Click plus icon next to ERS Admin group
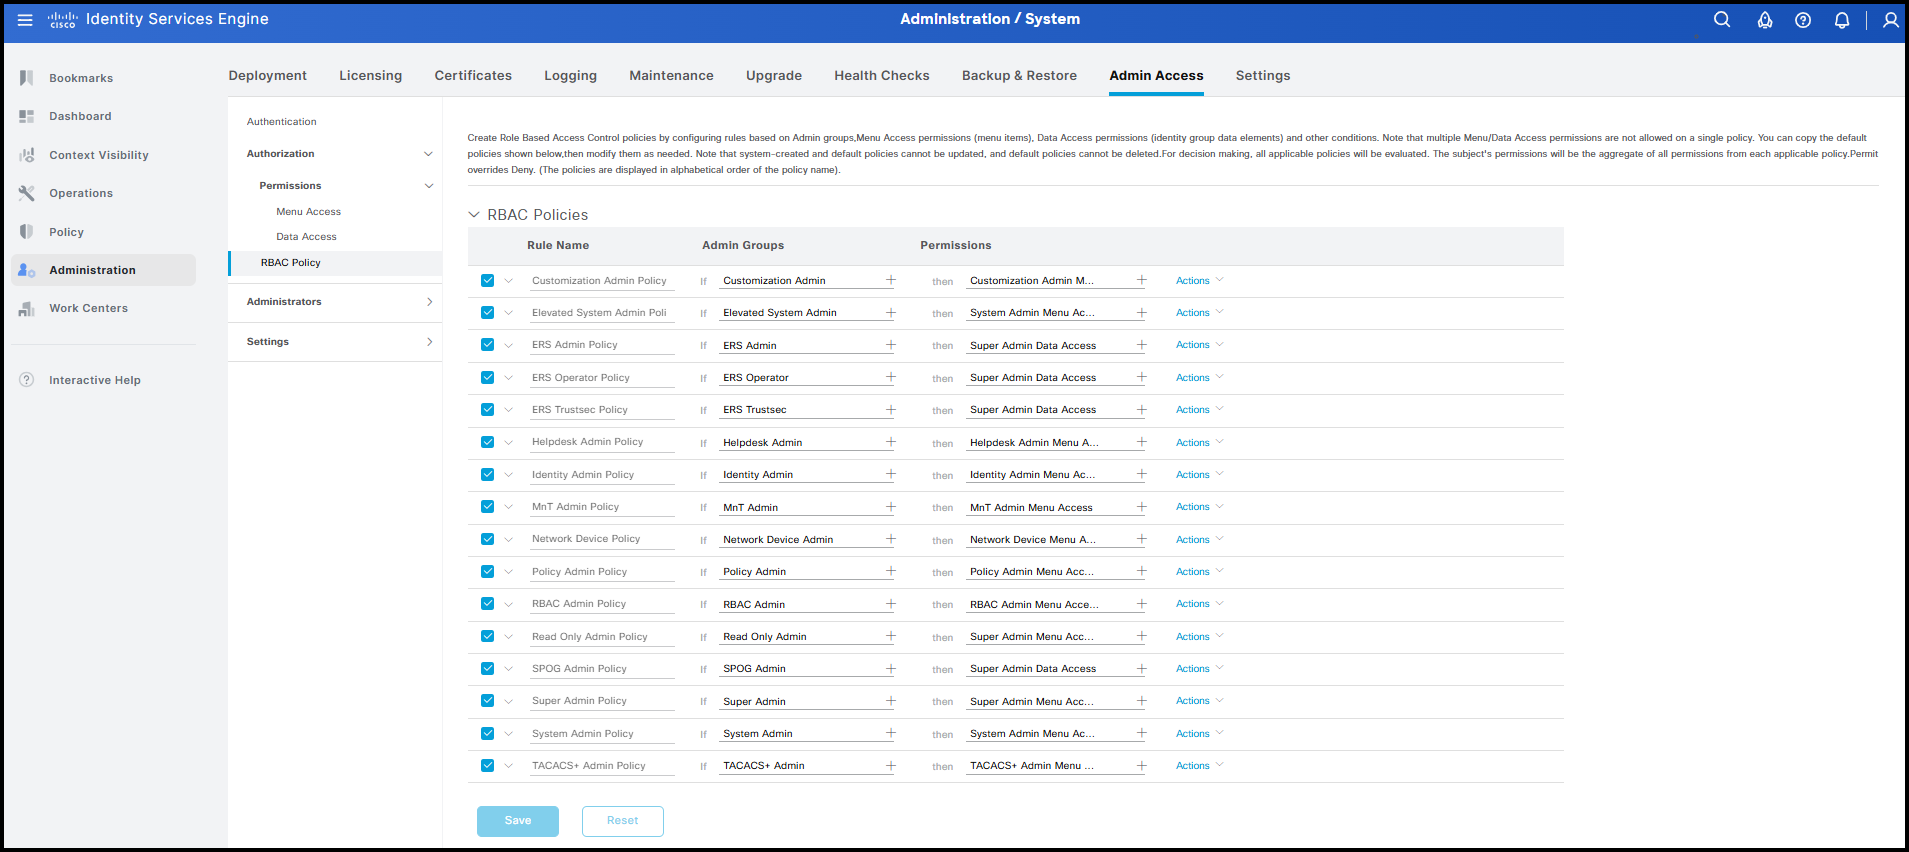This screenshot has height=852, width=1909. (890, 345)
